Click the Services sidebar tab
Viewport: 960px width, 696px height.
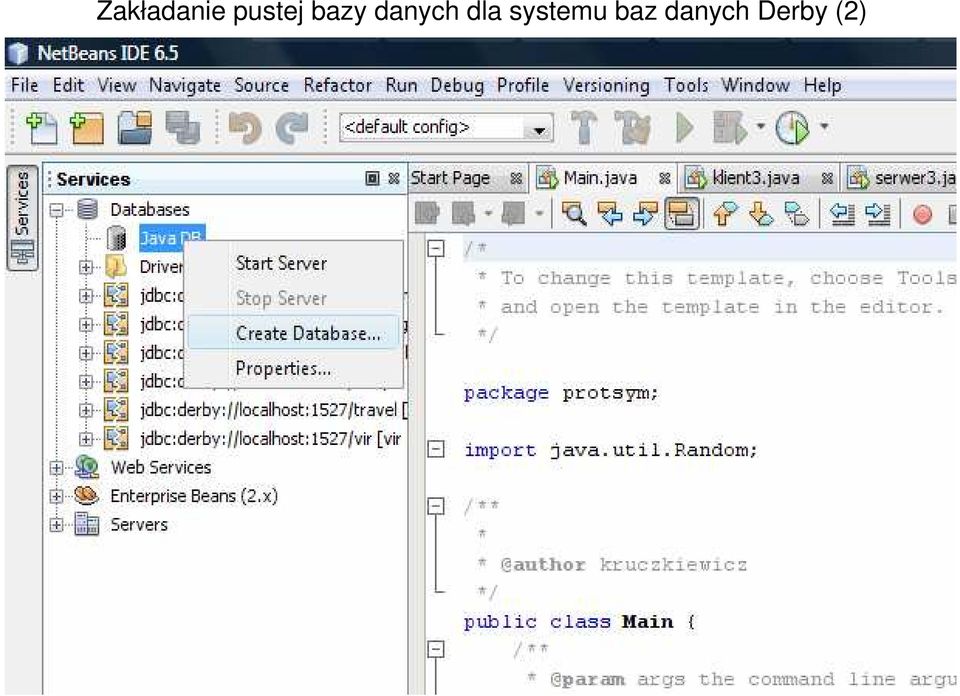pos(23,218)
